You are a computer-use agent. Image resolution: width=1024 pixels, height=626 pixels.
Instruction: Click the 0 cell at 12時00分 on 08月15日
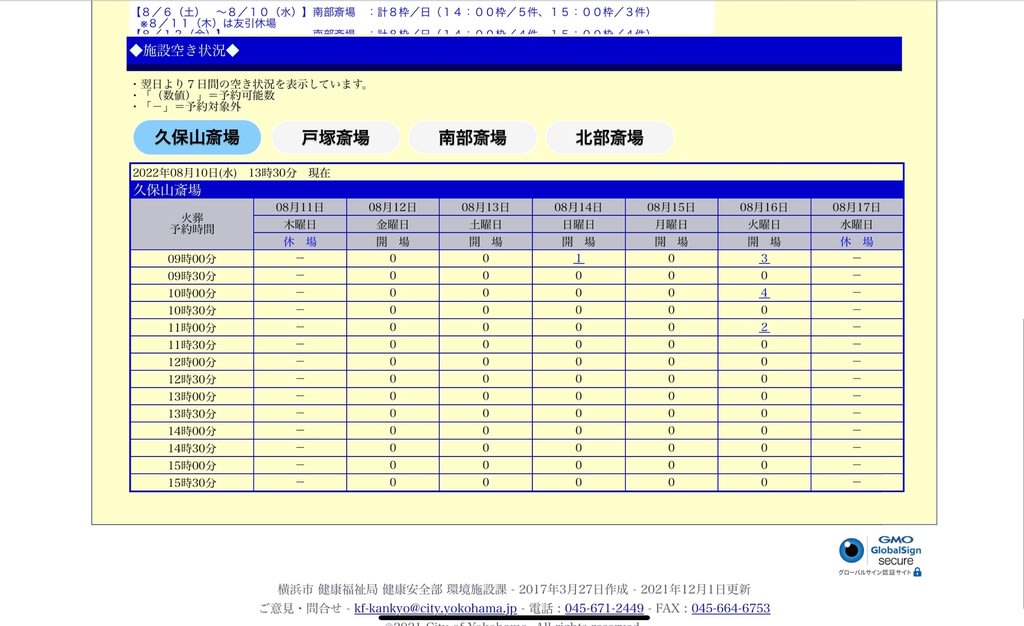(x=671, y=362)
